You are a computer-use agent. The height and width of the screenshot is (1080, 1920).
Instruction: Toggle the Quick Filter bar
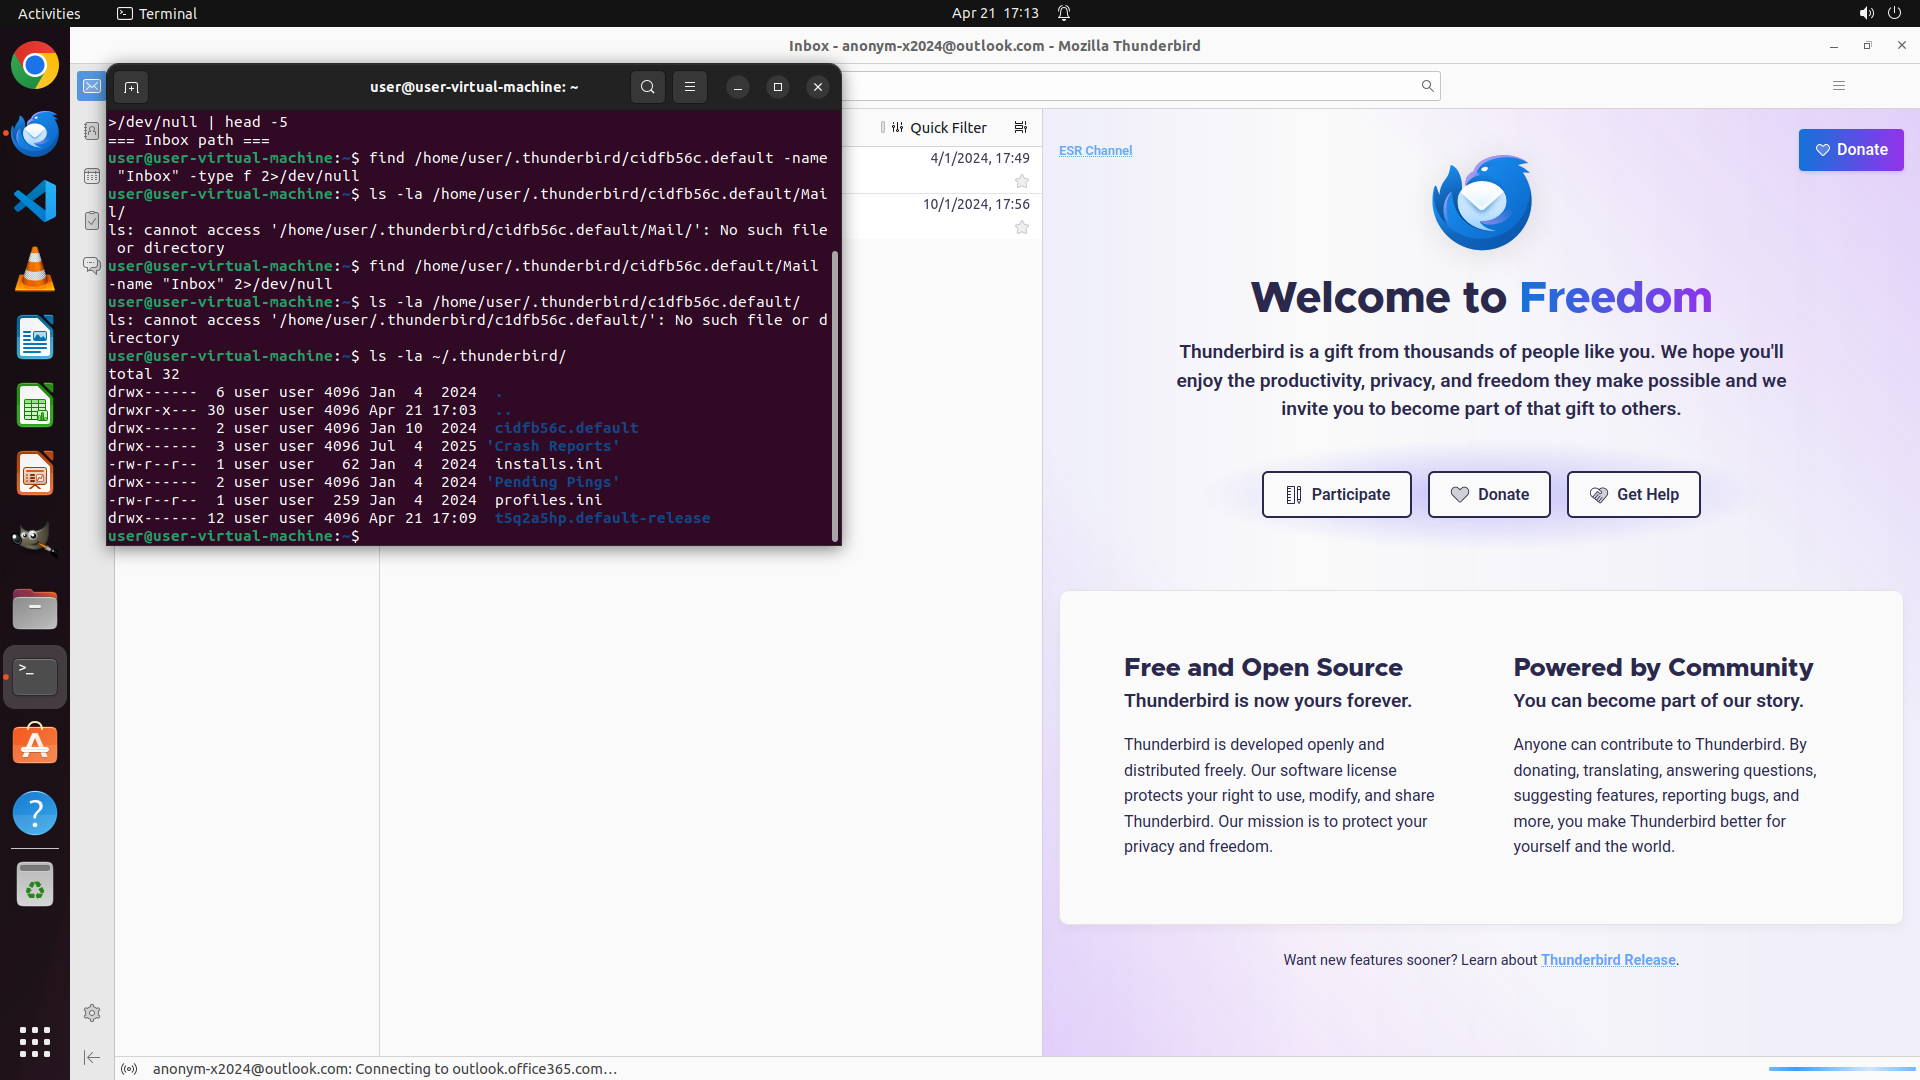click(x=937, y=127)
